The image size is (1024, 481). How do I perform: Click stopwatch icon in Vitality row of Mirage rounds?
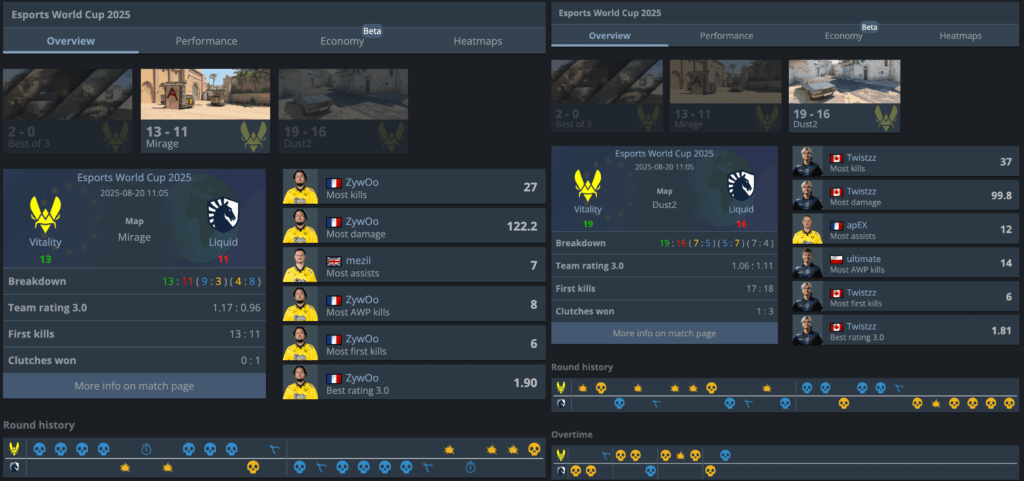[x=146, y=449]
